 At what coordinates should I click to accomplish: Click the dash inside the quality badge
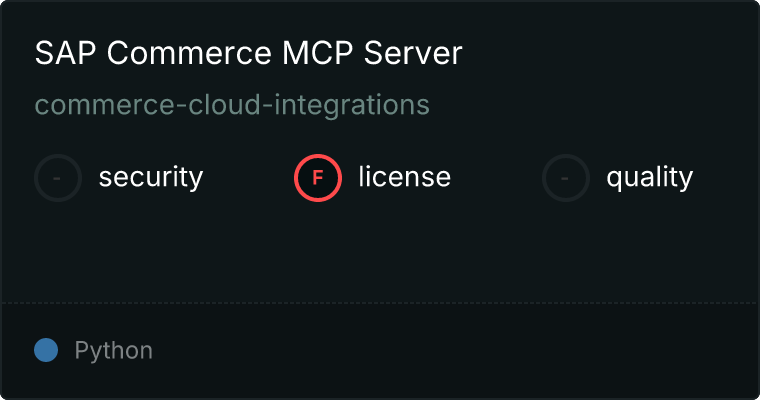tap(566, 178)
